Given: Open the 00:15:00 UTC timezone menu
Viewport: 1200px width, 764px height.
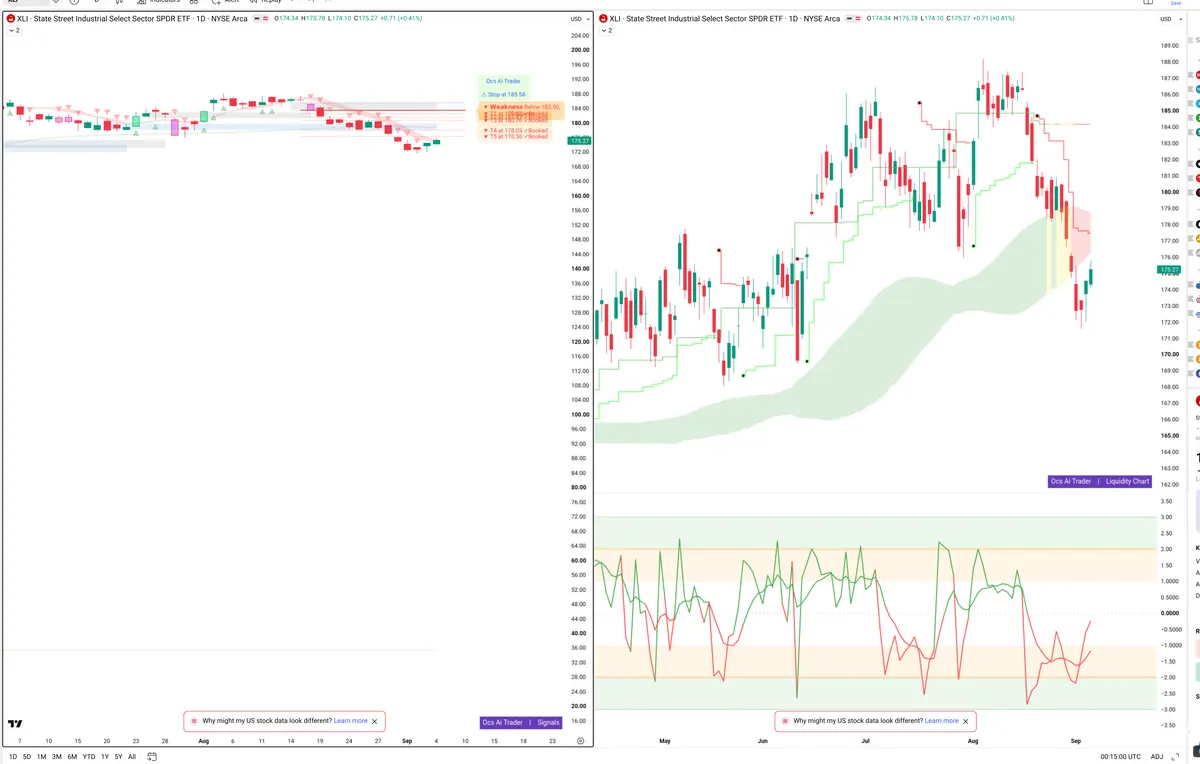Looking at the screenshot, I should tap(1120, 757).
